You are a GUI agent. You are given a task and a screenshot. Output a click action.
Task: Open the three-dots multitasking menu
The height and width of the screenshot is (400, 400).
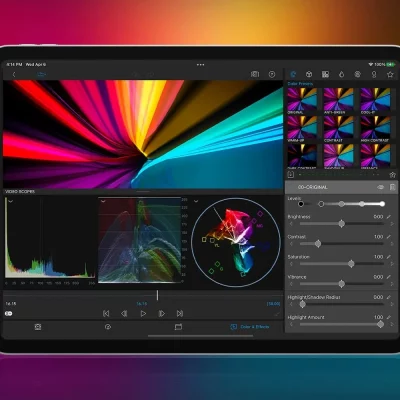pos(200,65)
